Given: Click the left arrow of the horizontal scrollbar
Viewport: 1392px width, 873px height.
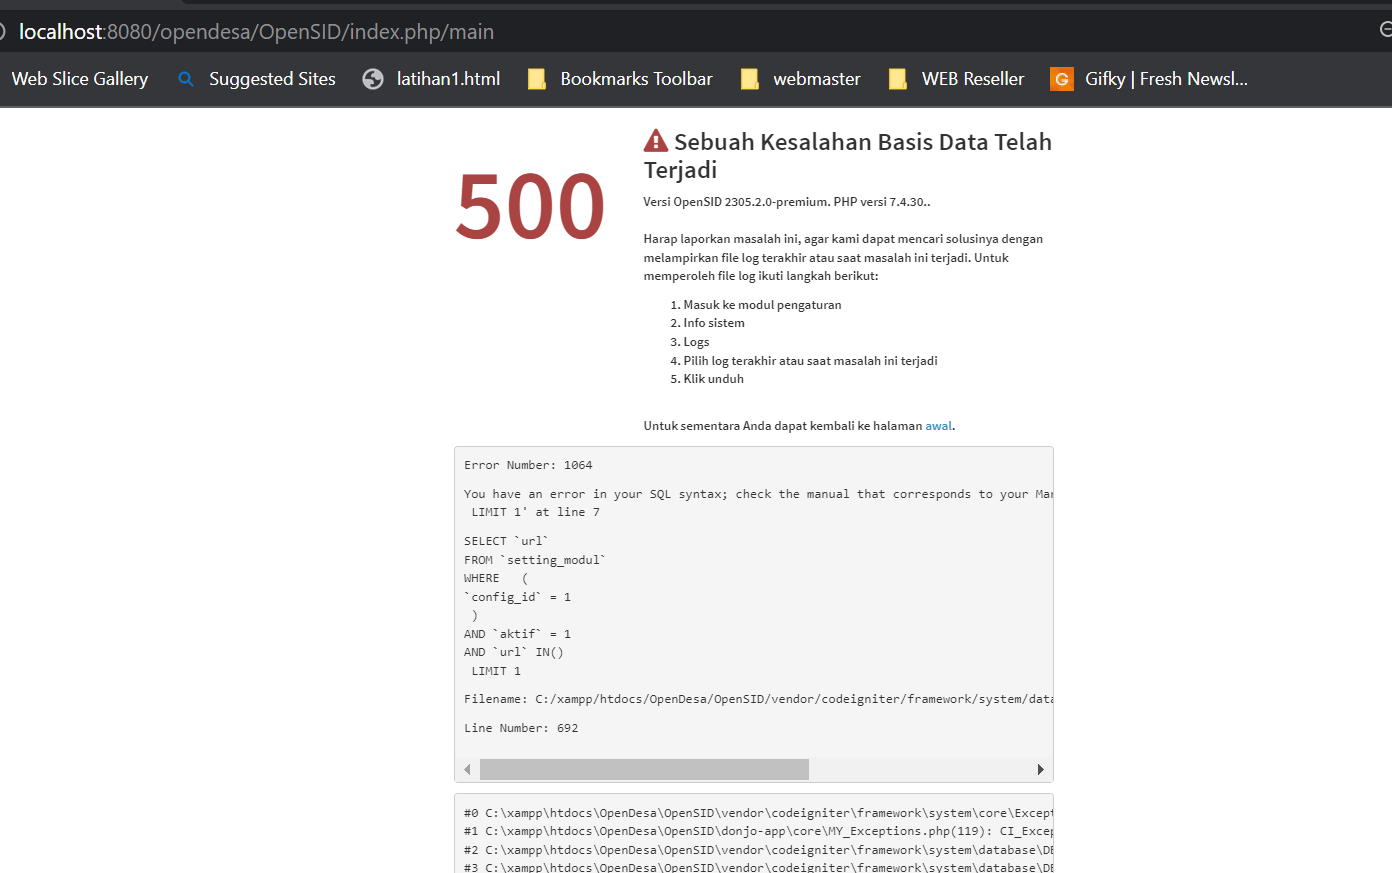Looking at the screenshot, I should coord(467,769).
